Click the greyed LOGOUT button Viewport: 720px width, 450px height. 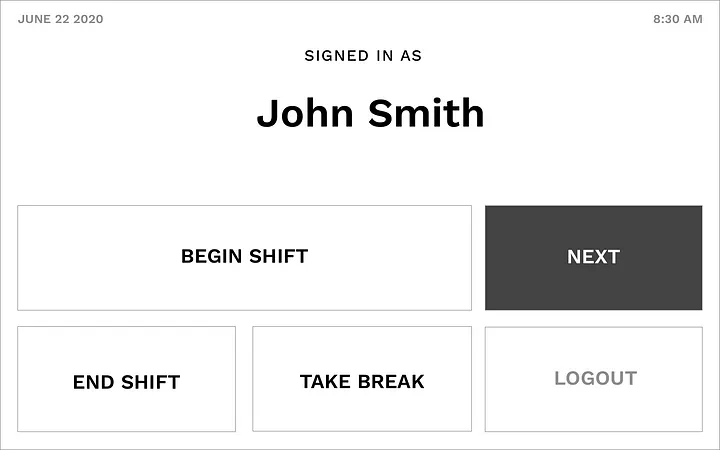(595, 379)
